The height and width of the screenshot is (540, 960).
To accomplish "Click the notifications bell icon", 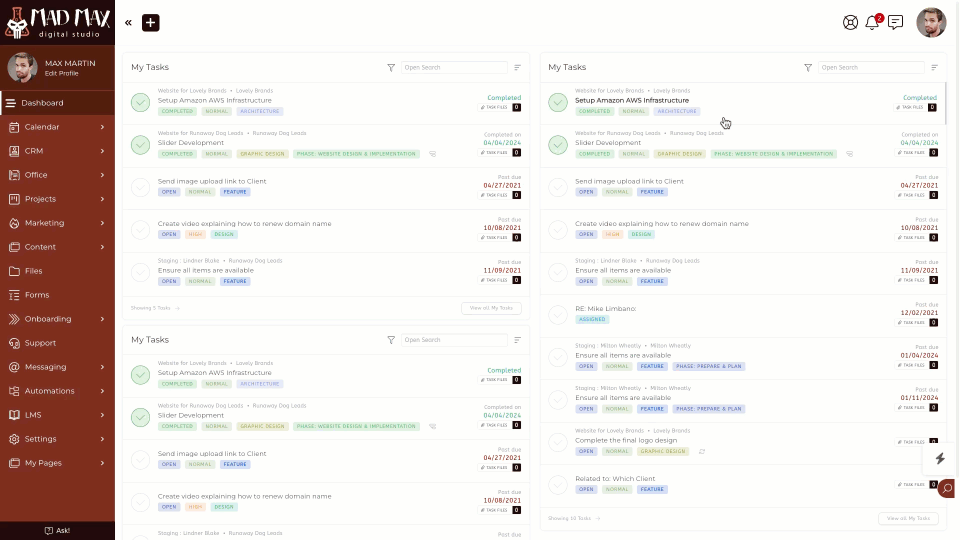I will (872, 23).
